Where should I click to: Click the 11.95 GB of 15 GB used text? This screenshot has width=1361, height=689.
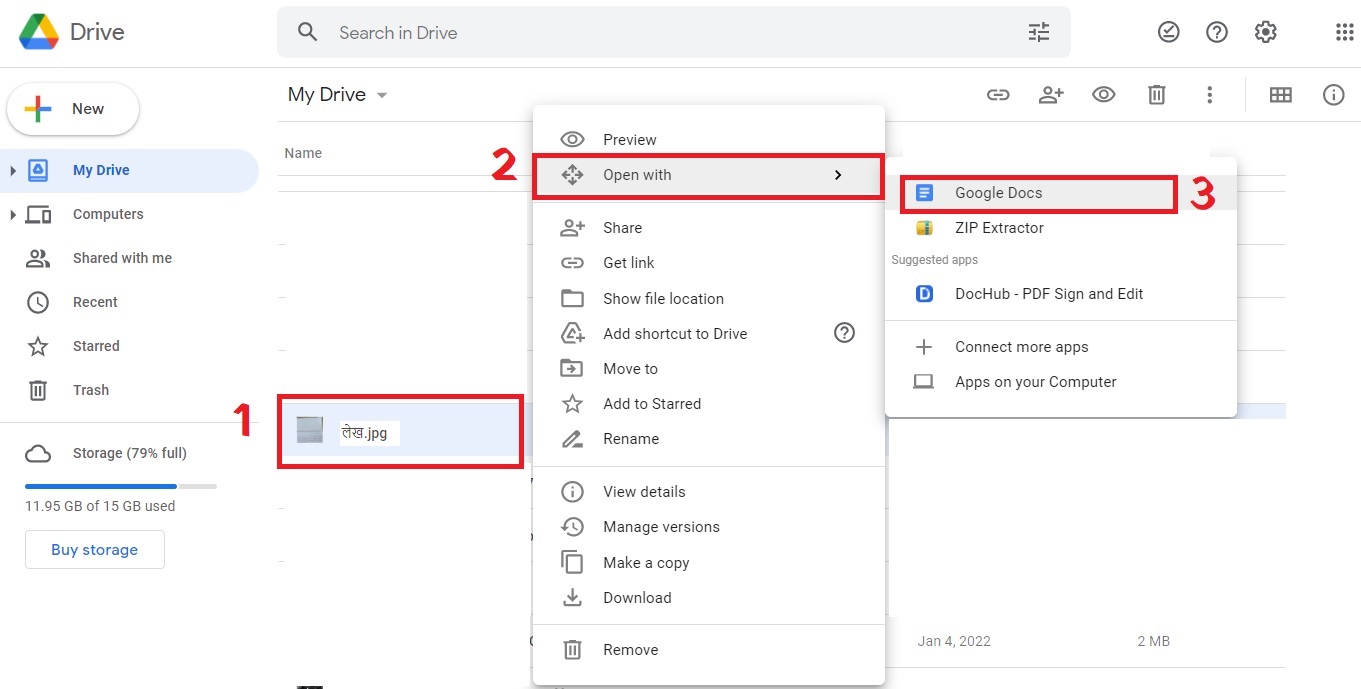click(100, 506)
